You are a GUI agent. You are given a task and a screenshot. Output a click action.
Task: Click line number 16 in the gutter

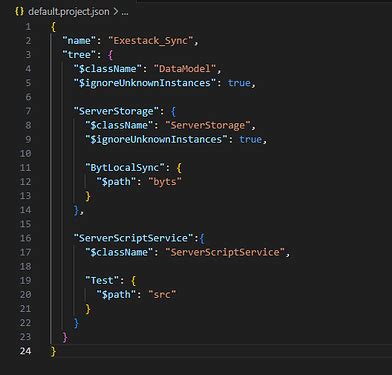click(x=25, y=238)
